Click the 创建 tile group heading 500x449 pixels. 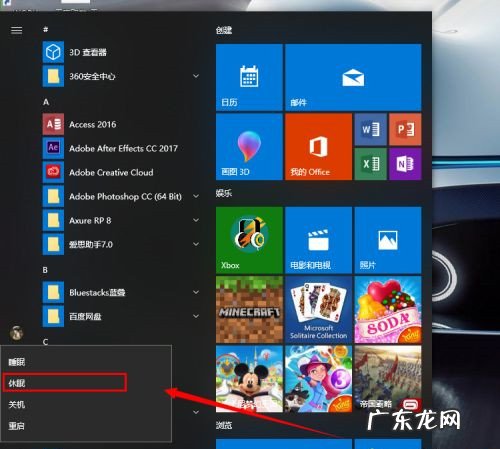click(x=224, y=30)
